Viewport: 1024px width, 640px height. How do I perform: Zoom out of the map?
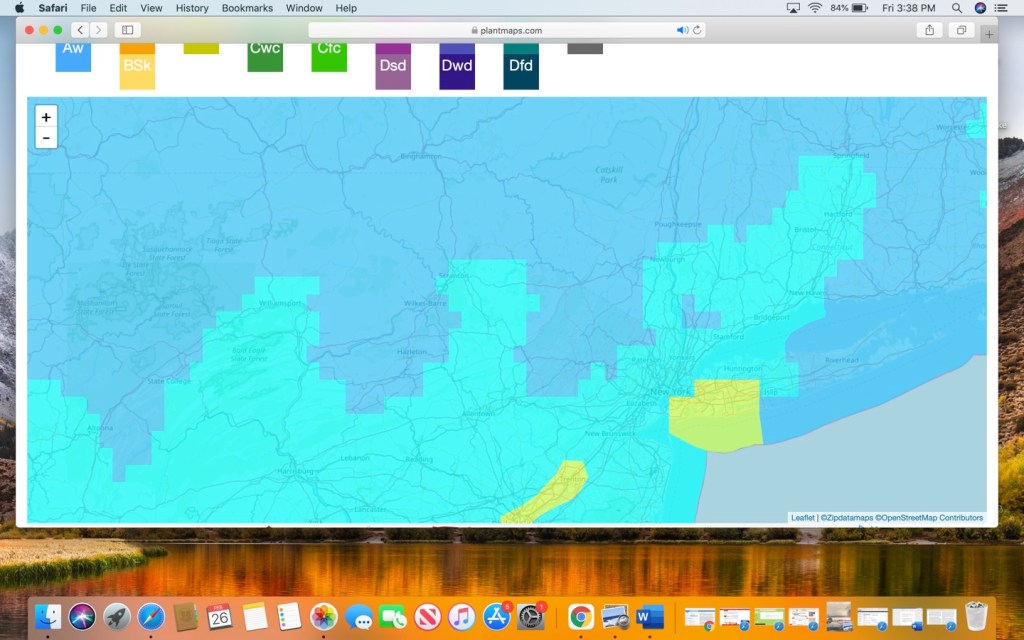46,138
